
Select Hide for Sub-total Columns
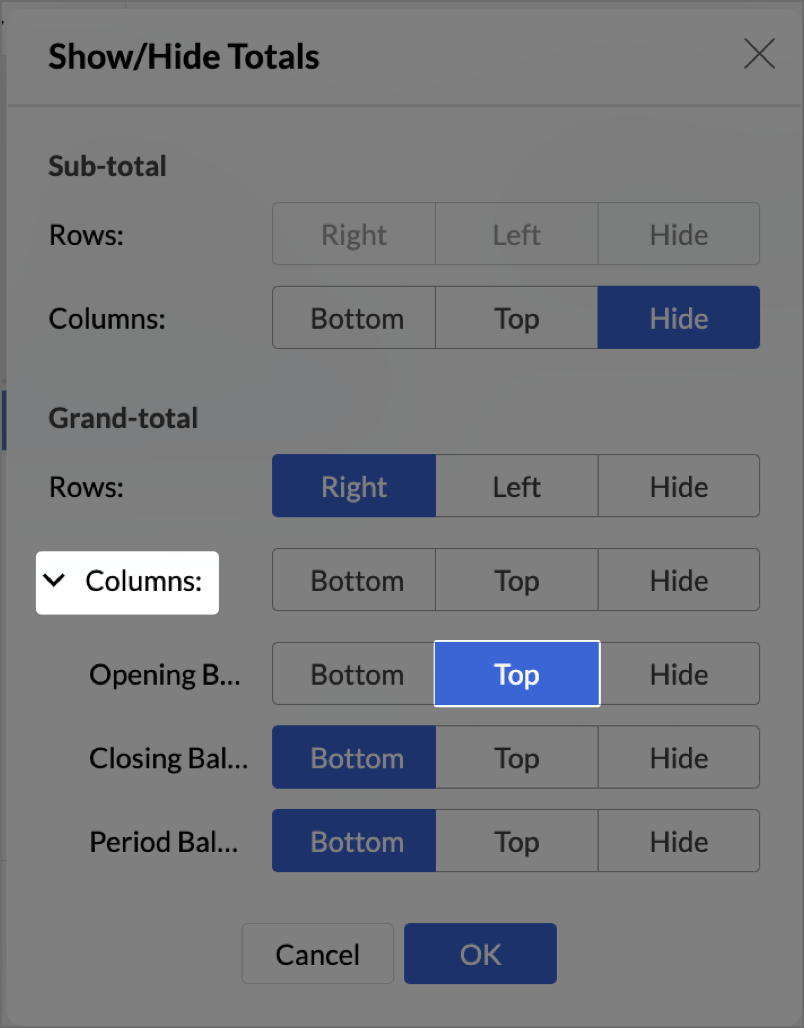tap(678, 319)
